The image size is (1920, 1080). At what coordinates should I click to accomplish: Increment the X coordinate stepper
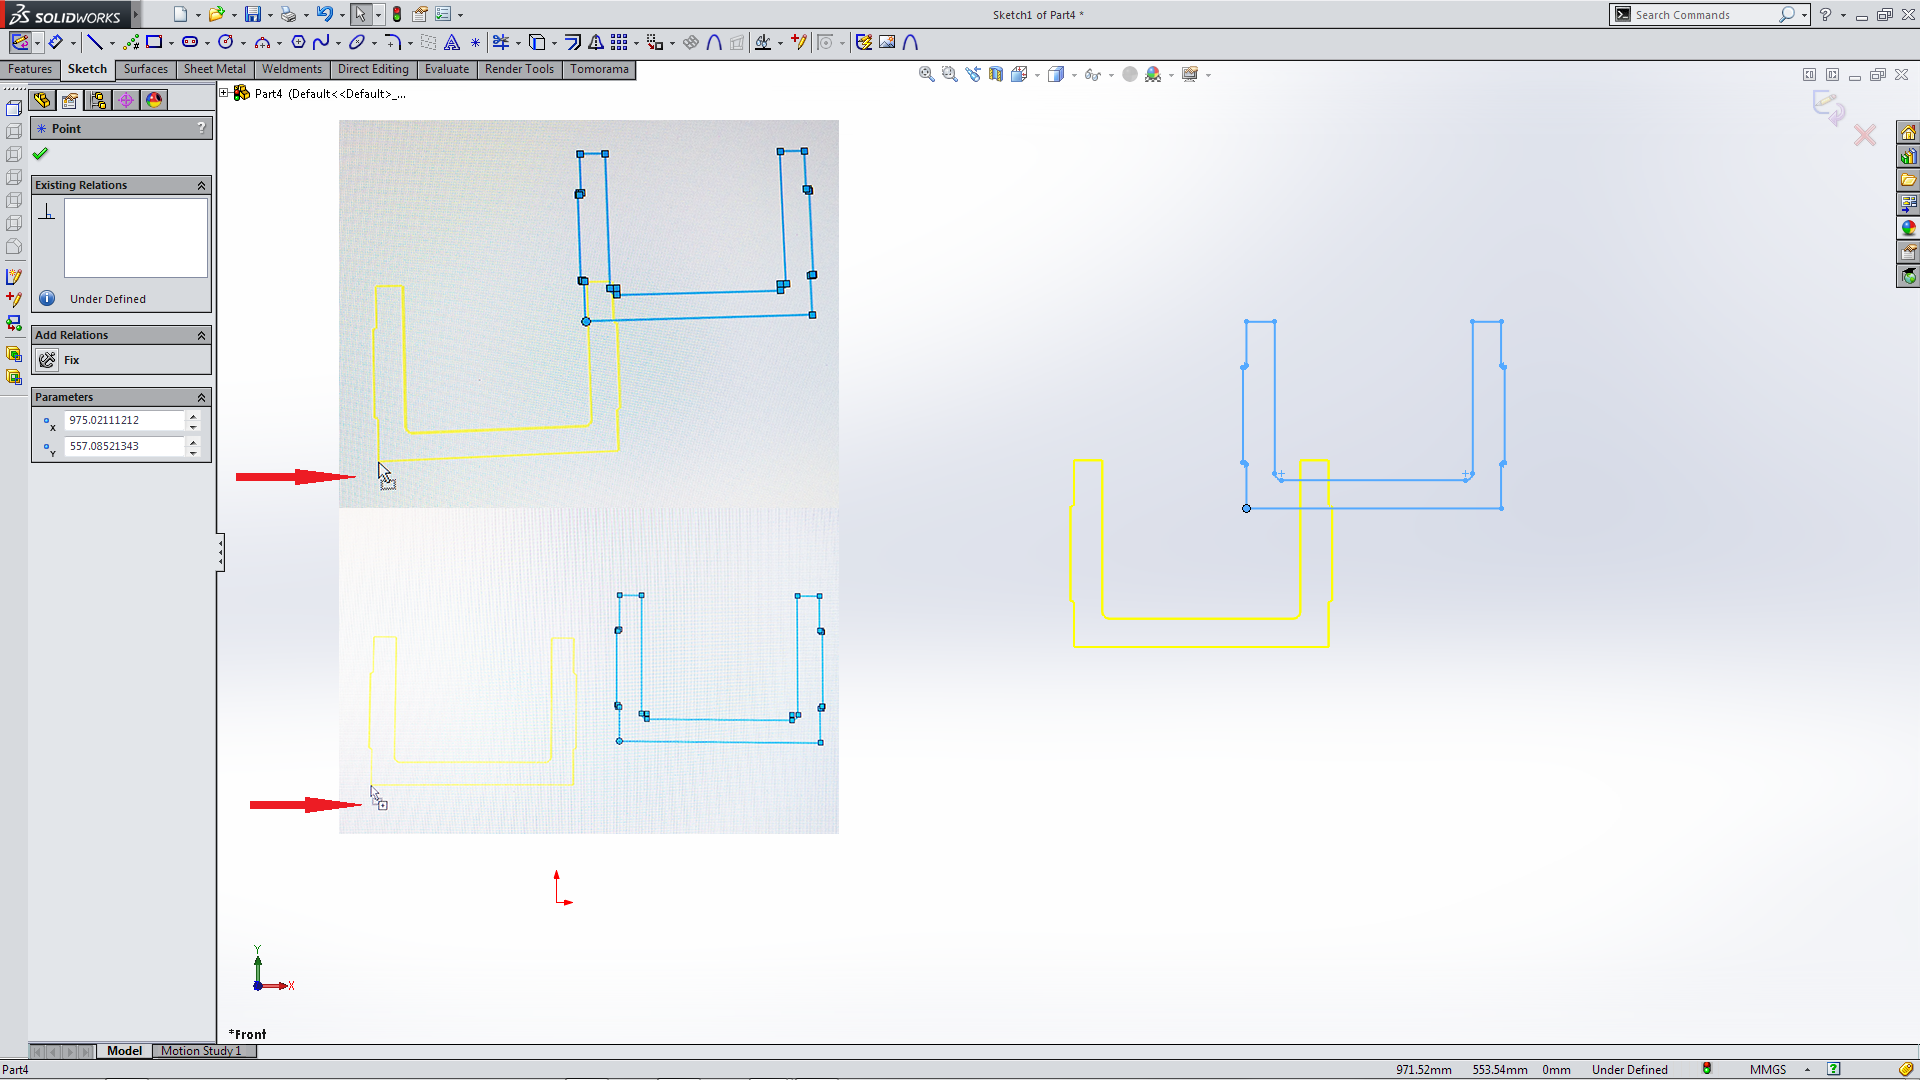(193, 415)
